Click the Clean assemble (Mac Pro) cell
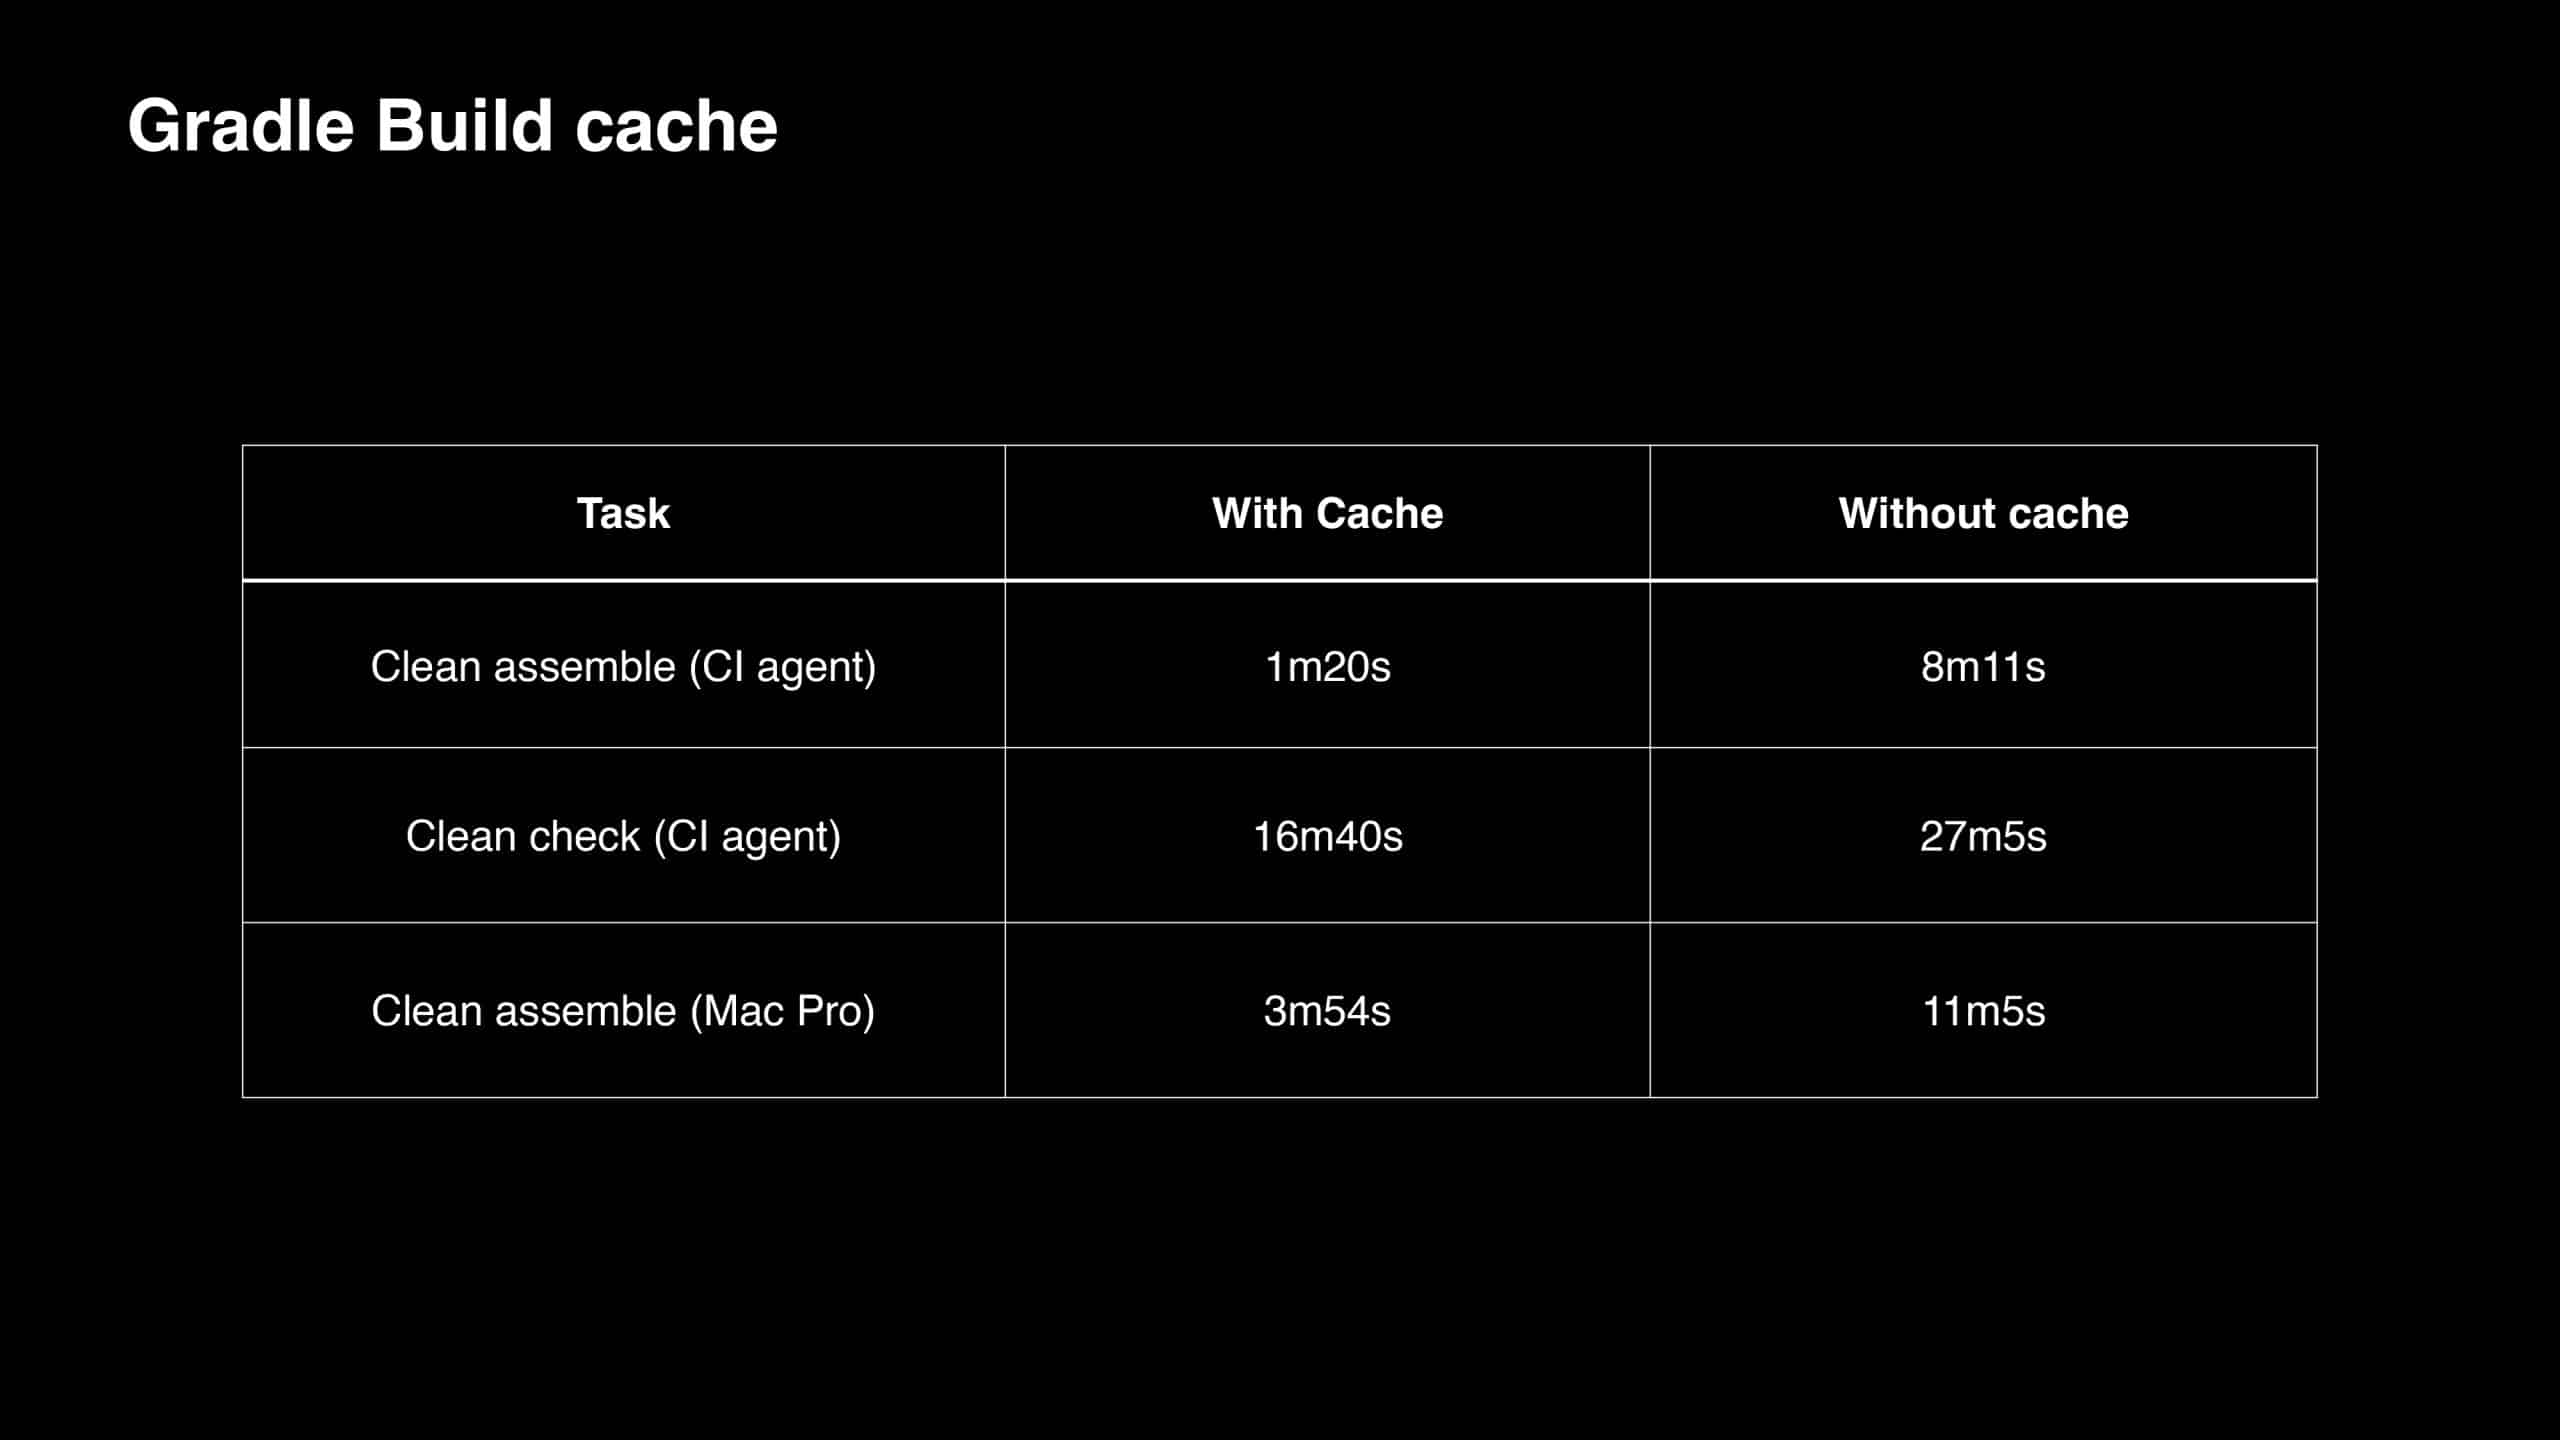2560x1440 pixels. pyautogui.click(x=623, y=1011)
